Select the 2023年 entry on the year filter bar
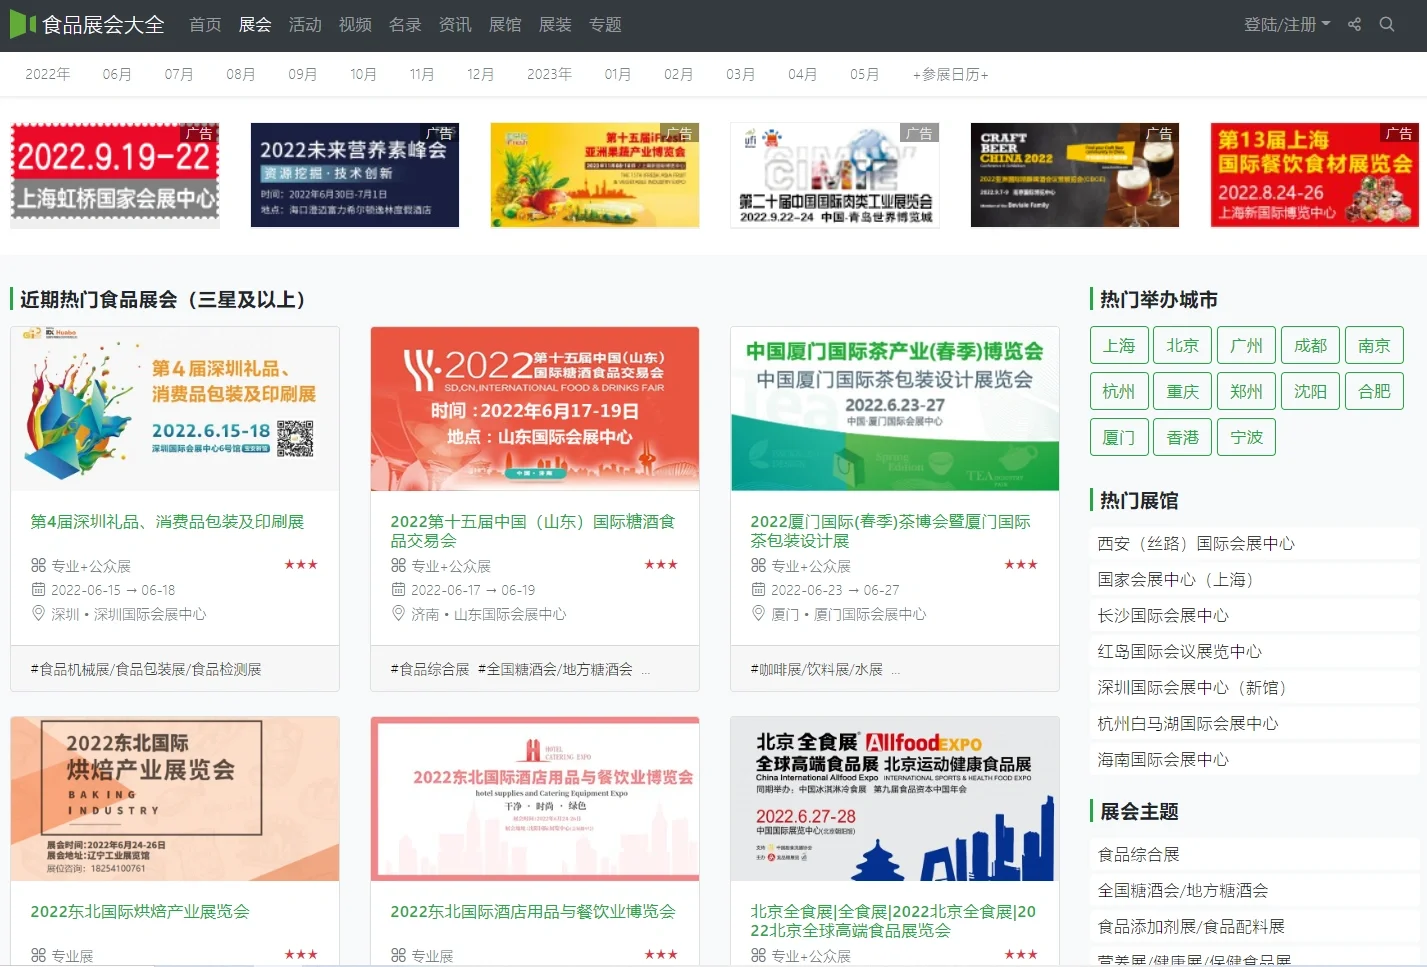The width and height of the screenshot is (1427, 967). 548,73
